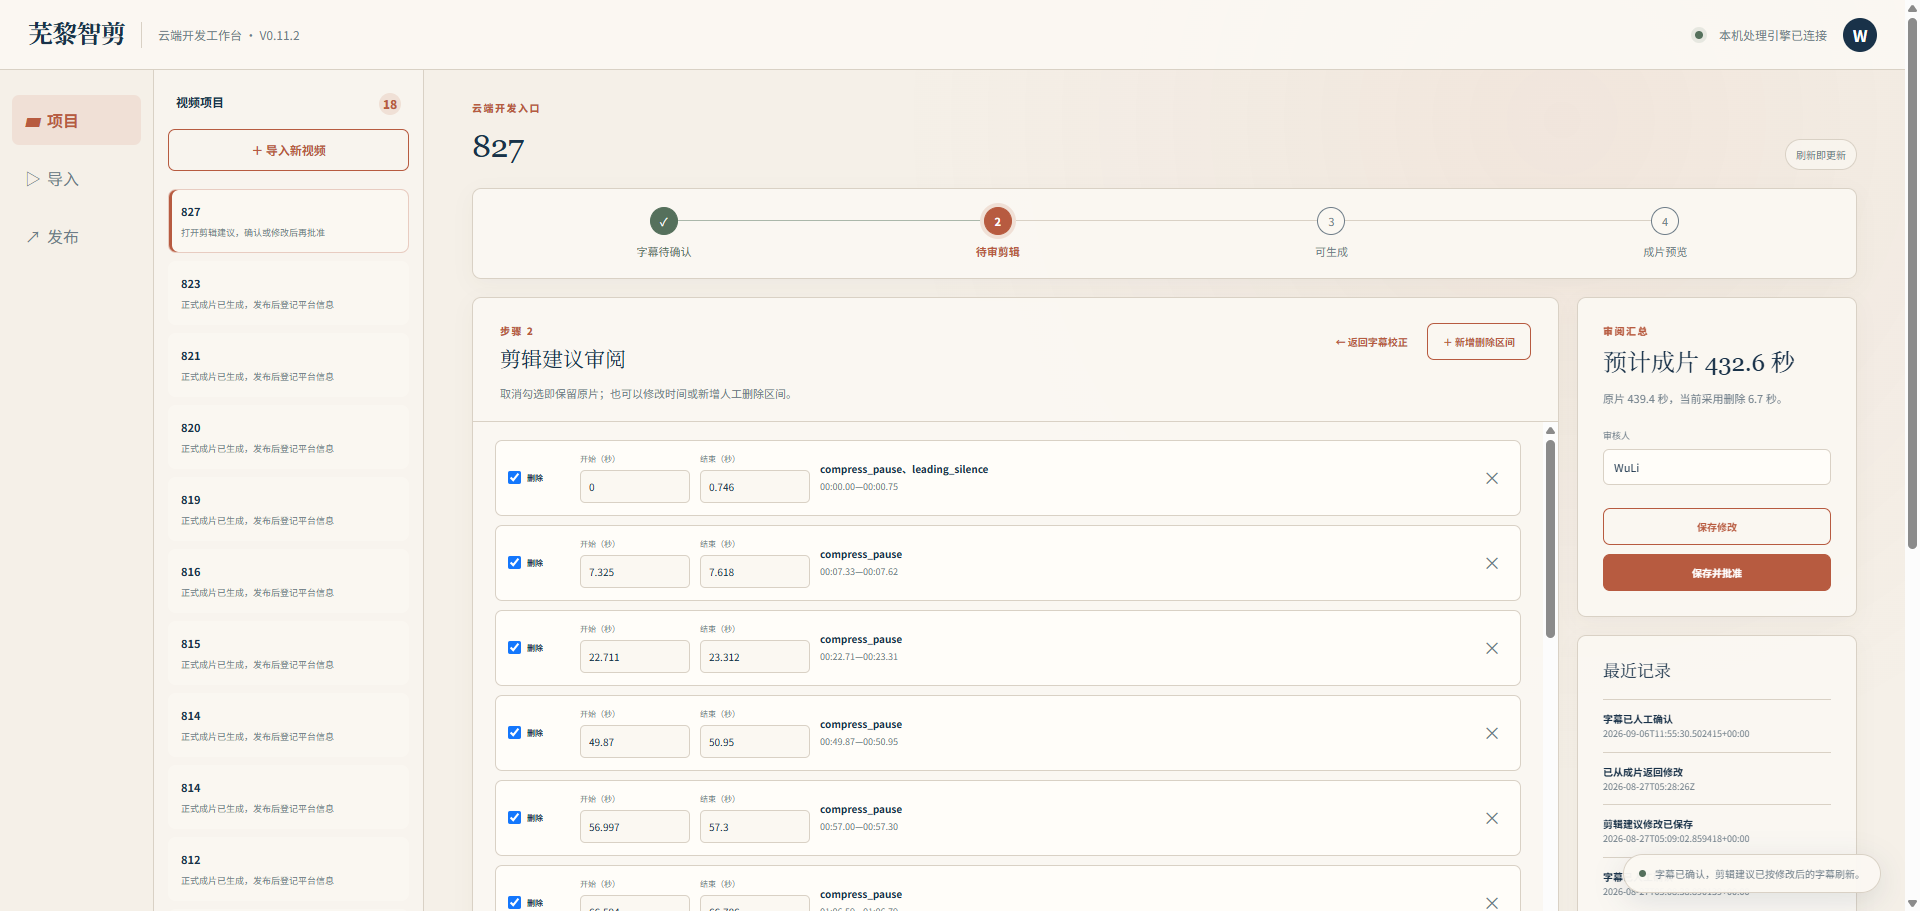Image resolution: width=1920 pixels, height=911 pixels.
Task: Click the 字幕已人工确认 record entry
Action: click(1716, 726)
